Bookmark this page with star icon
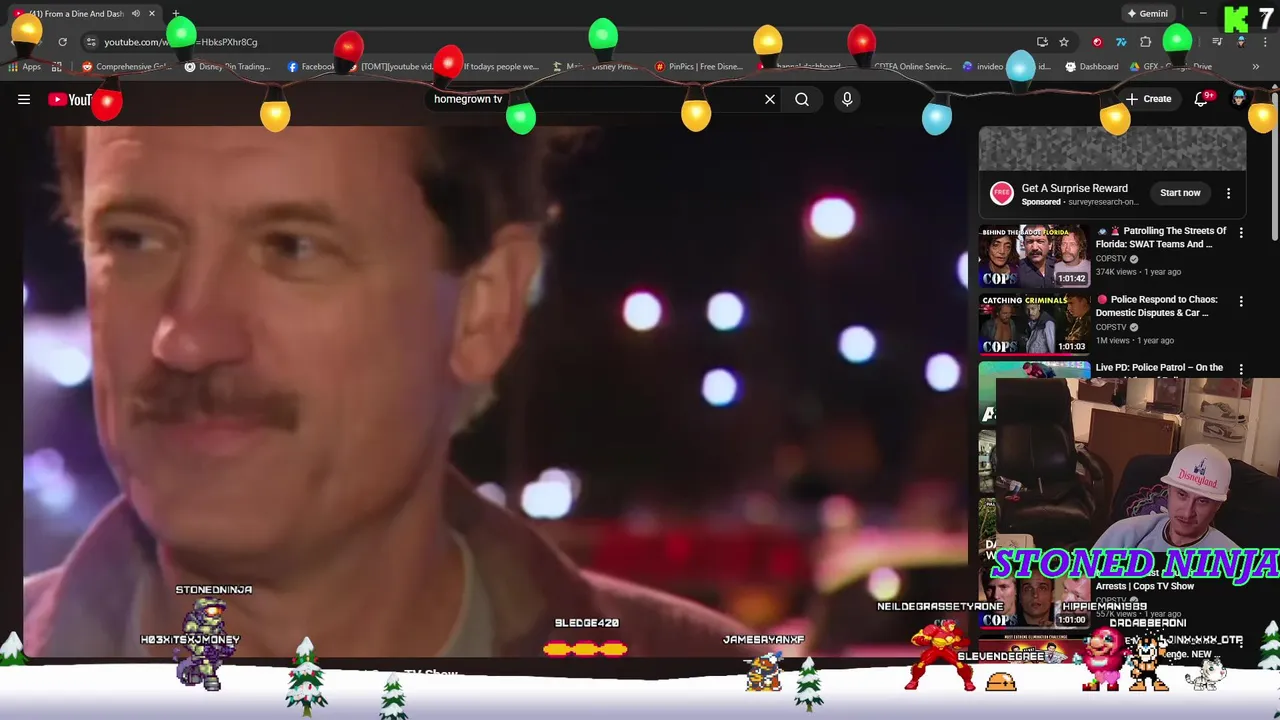This screenshot has width=1280, height=720. click(x=1064, y=42)
